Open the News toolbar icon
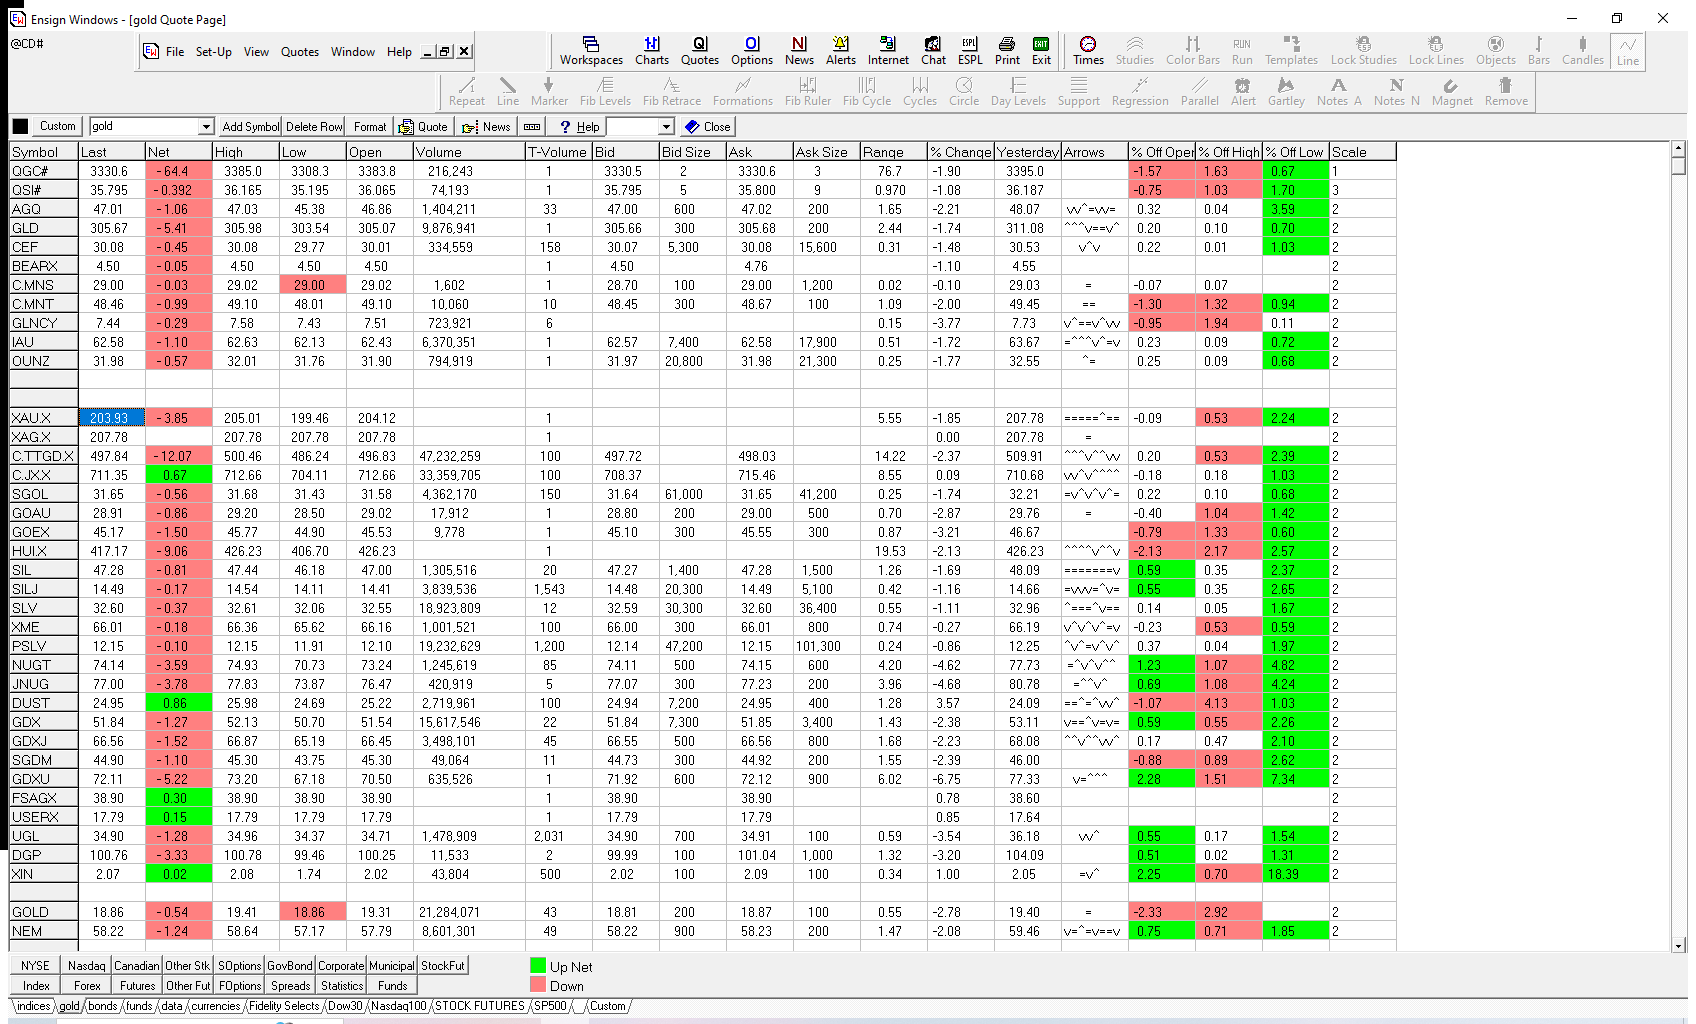This screenshot has height=1024, width=1696. pos(799,51)
